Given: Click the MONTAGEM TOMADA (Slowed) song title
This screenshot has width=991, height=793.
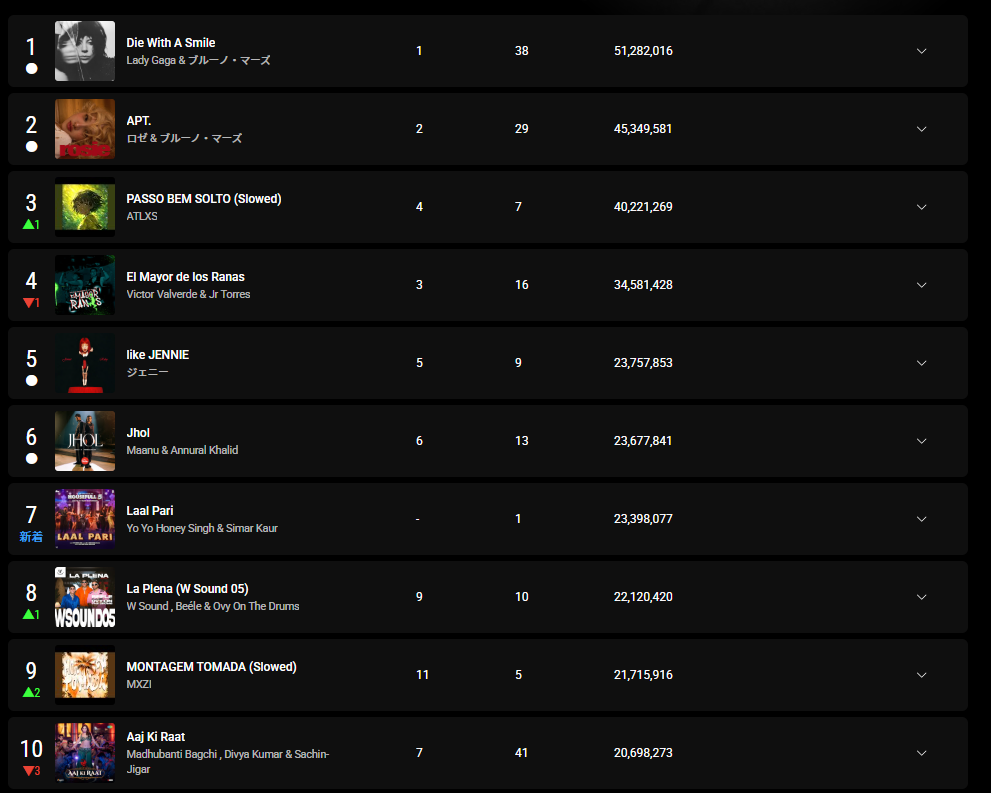Looking at the screenshot, I should [211, 667].
